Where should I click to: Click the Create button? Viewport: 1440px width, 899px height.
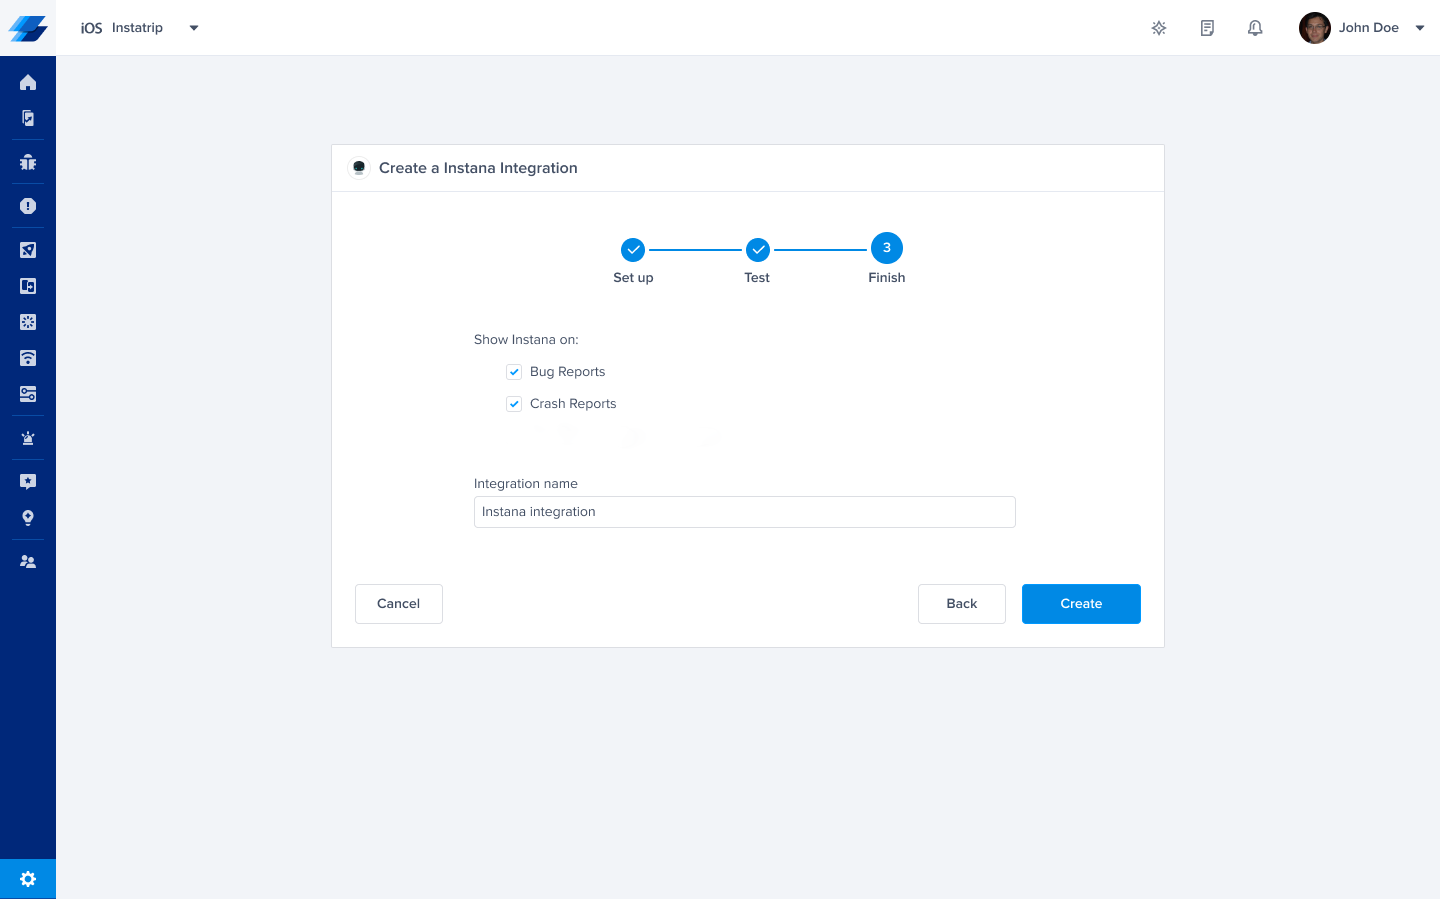click(1081, 604)
